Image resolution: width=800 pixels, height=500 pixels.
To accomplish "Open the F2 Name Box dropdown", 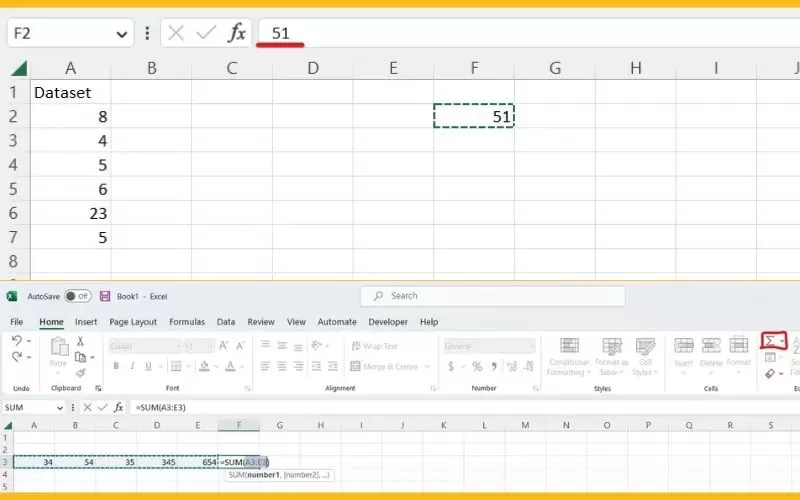I will pos(121,34).
